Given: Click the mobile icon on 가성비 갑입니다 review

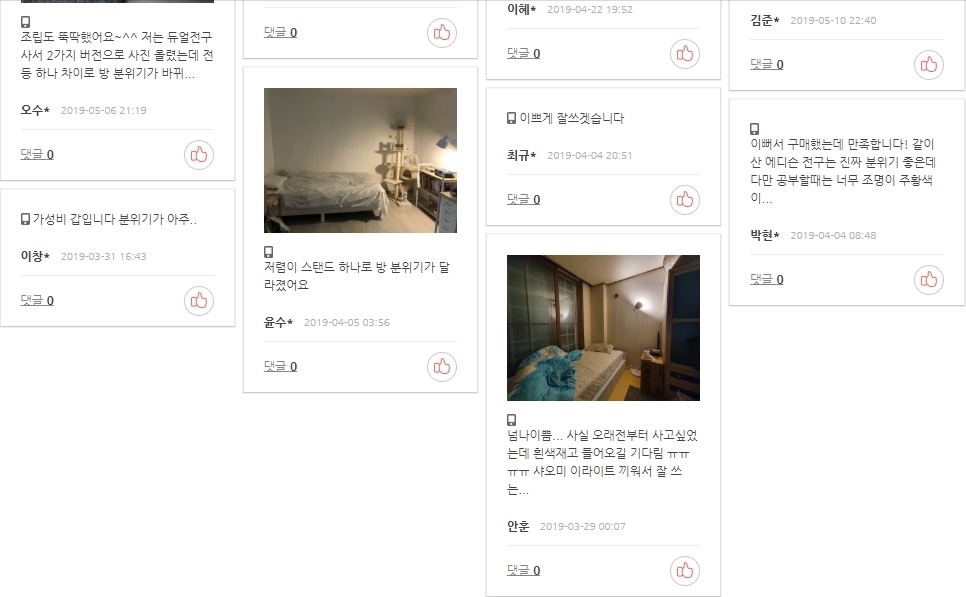Looking at the screenshot, I should tap(25, 219).
